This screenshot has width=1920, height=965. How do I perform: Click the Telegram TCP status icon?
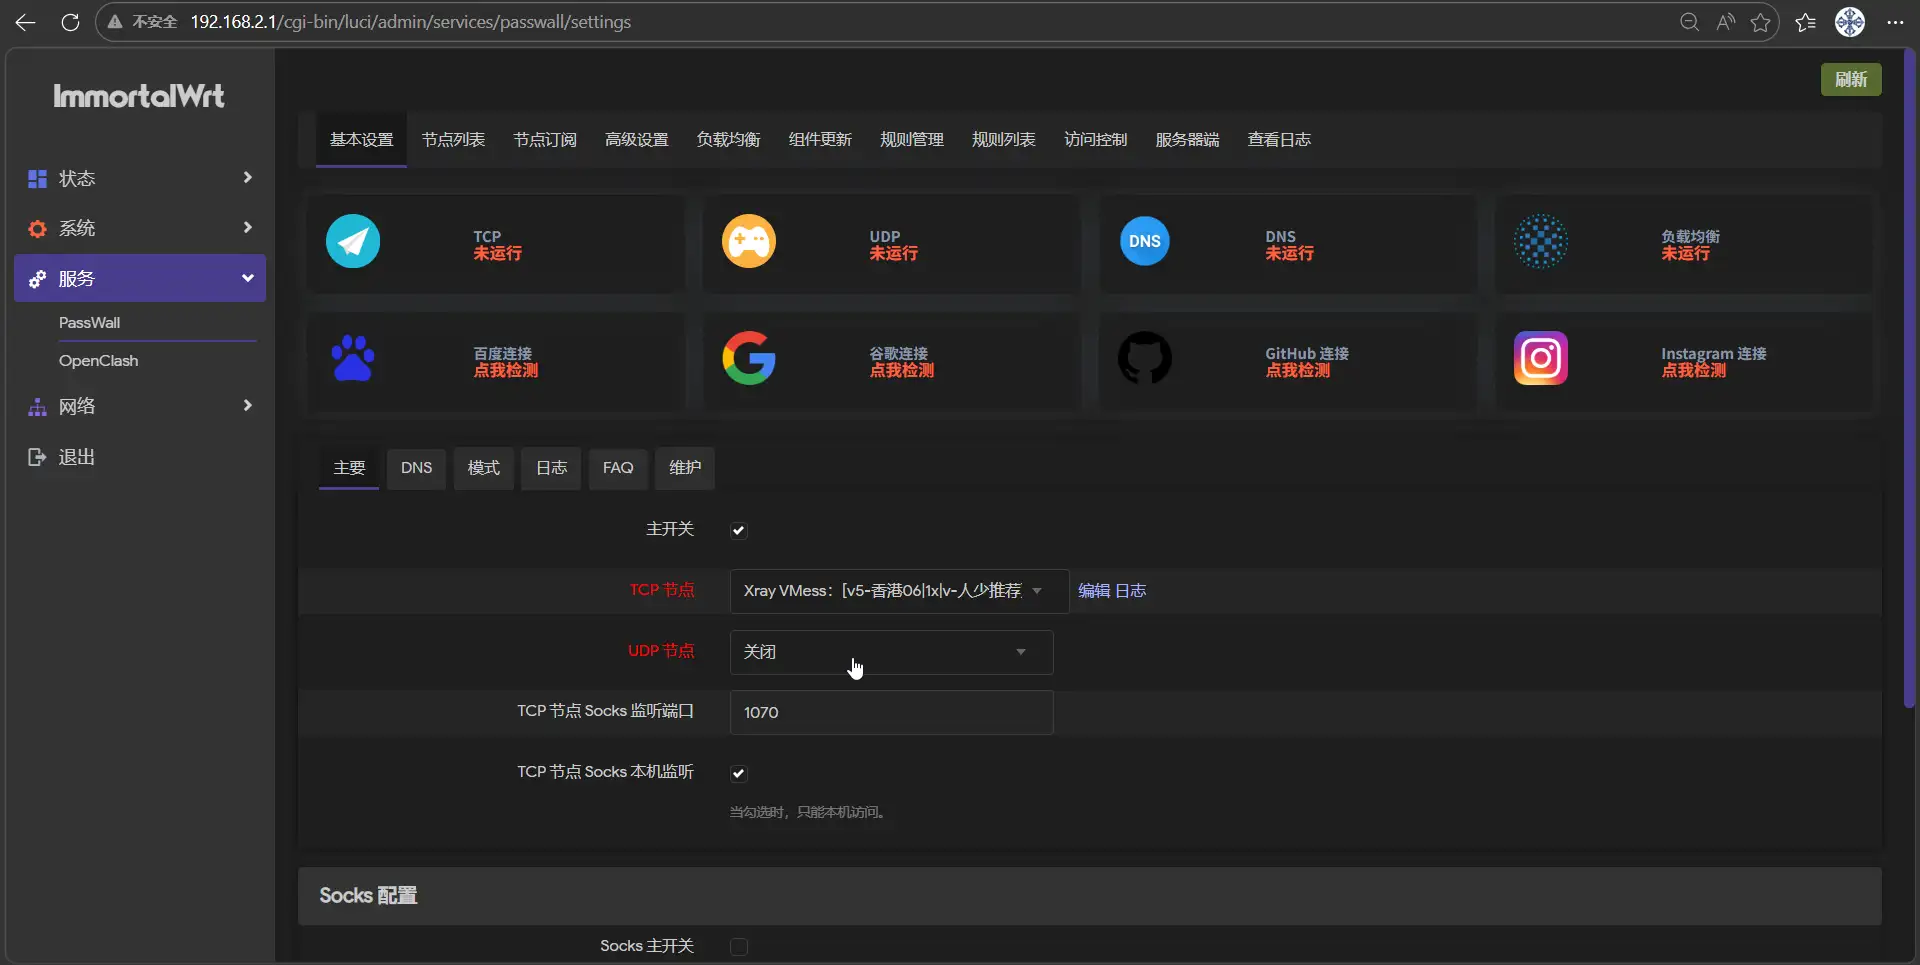(353, 241)
